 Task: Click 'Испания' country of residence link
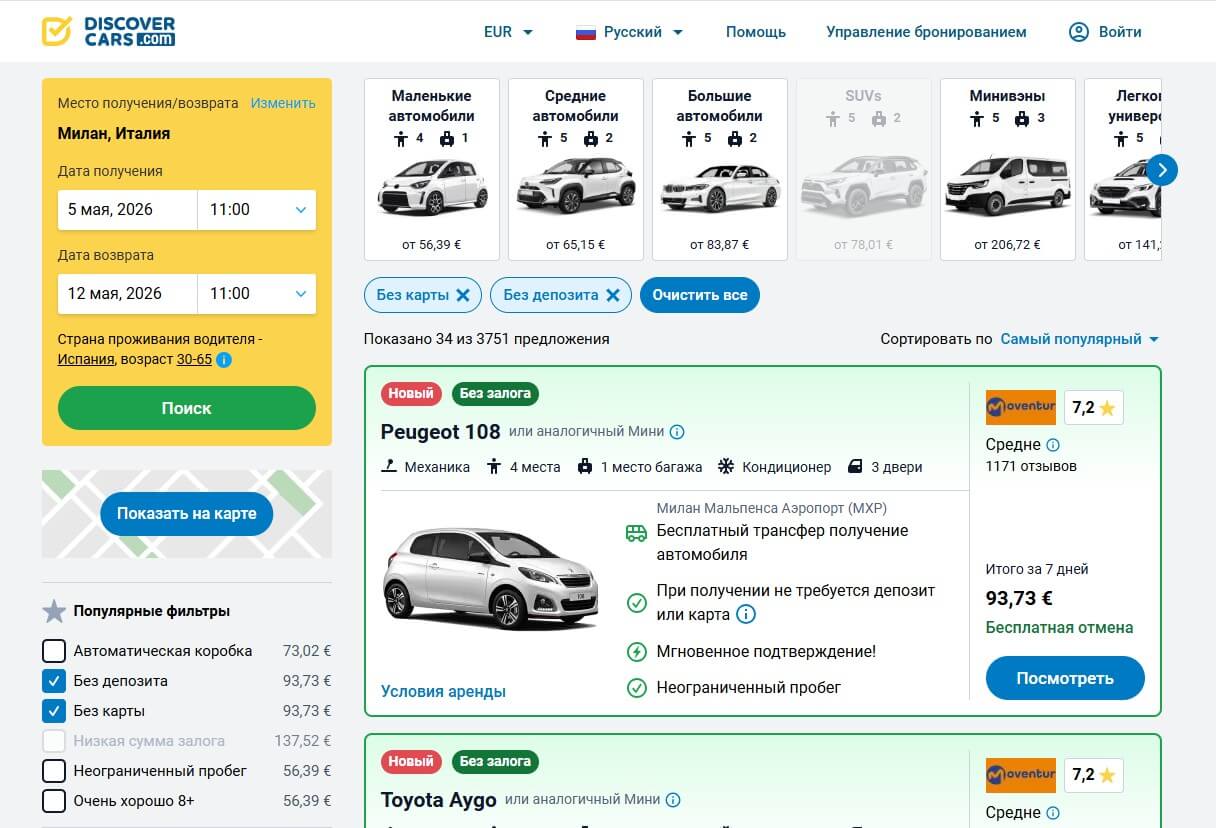coord(86,359)
